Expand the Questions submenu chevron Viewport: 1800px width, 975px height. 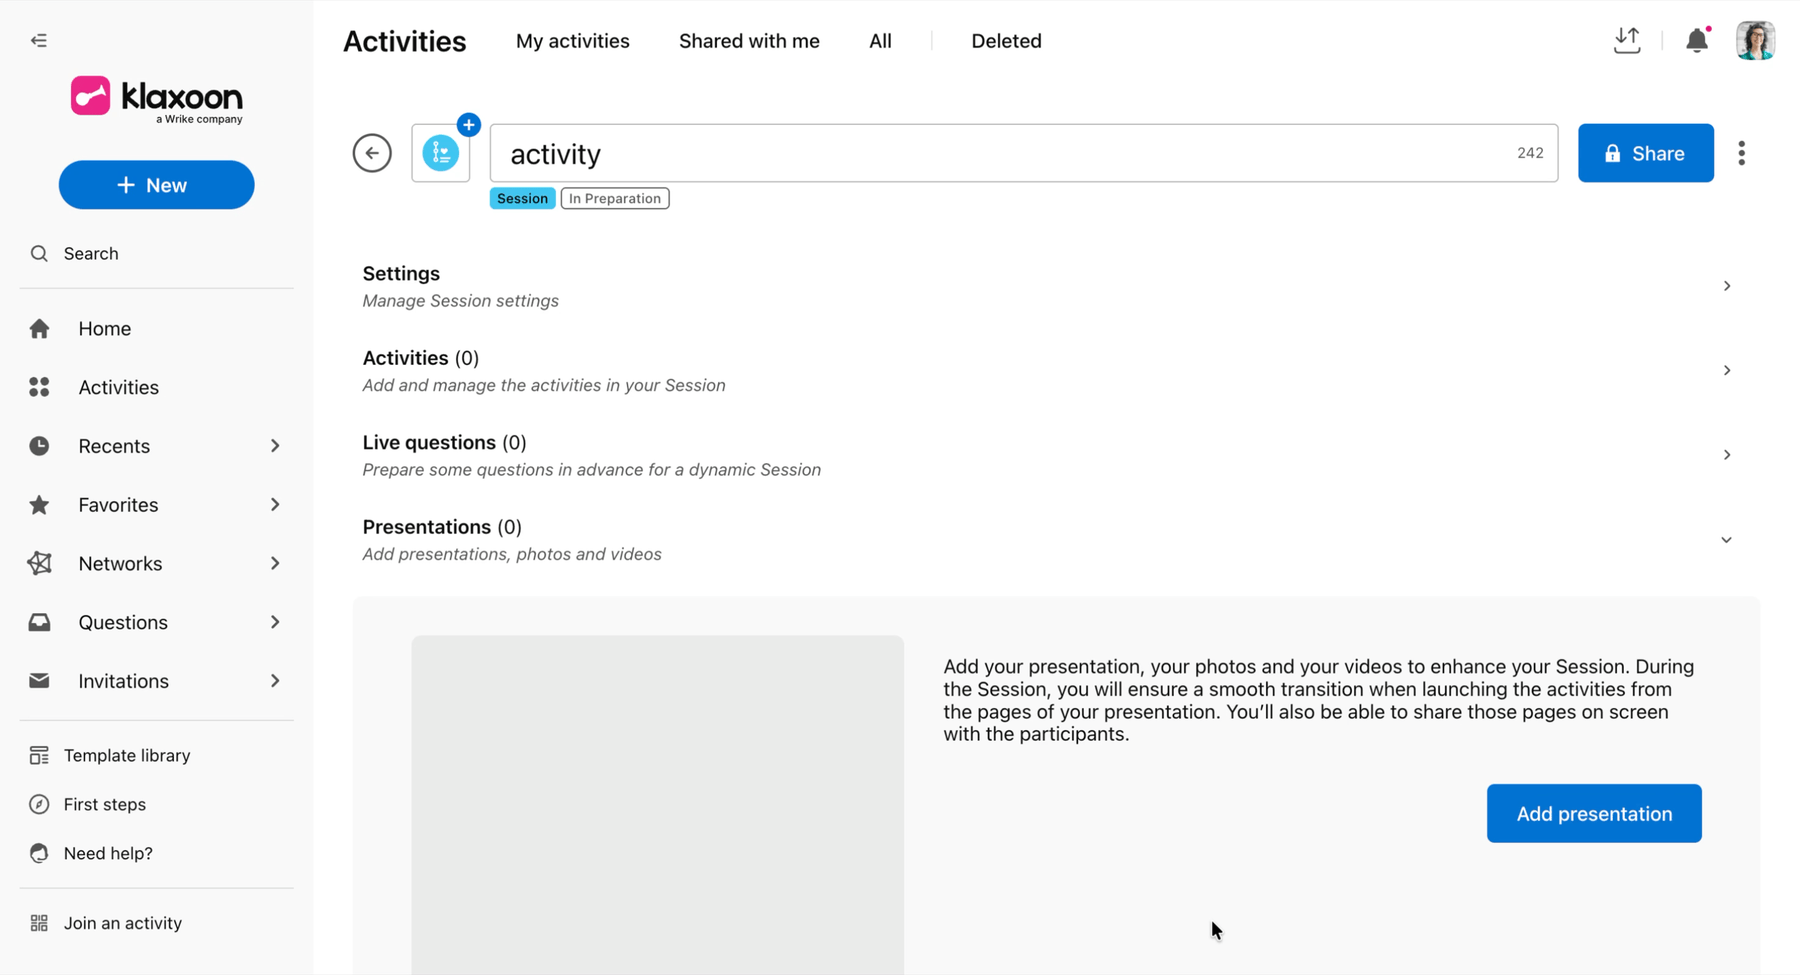pyautogui.click(x=275, y=622)
